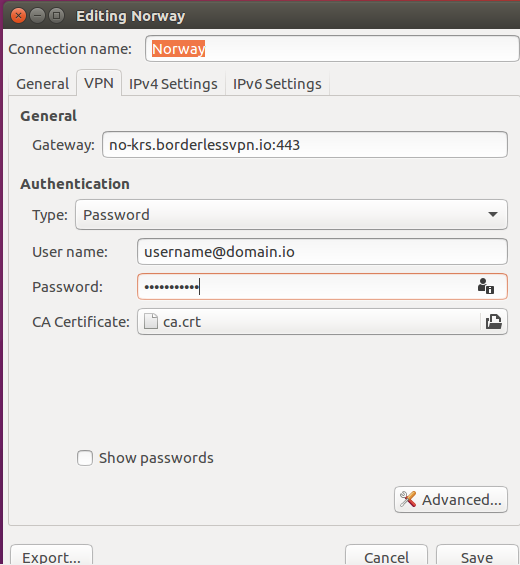Click the password storage options icon

486,286
